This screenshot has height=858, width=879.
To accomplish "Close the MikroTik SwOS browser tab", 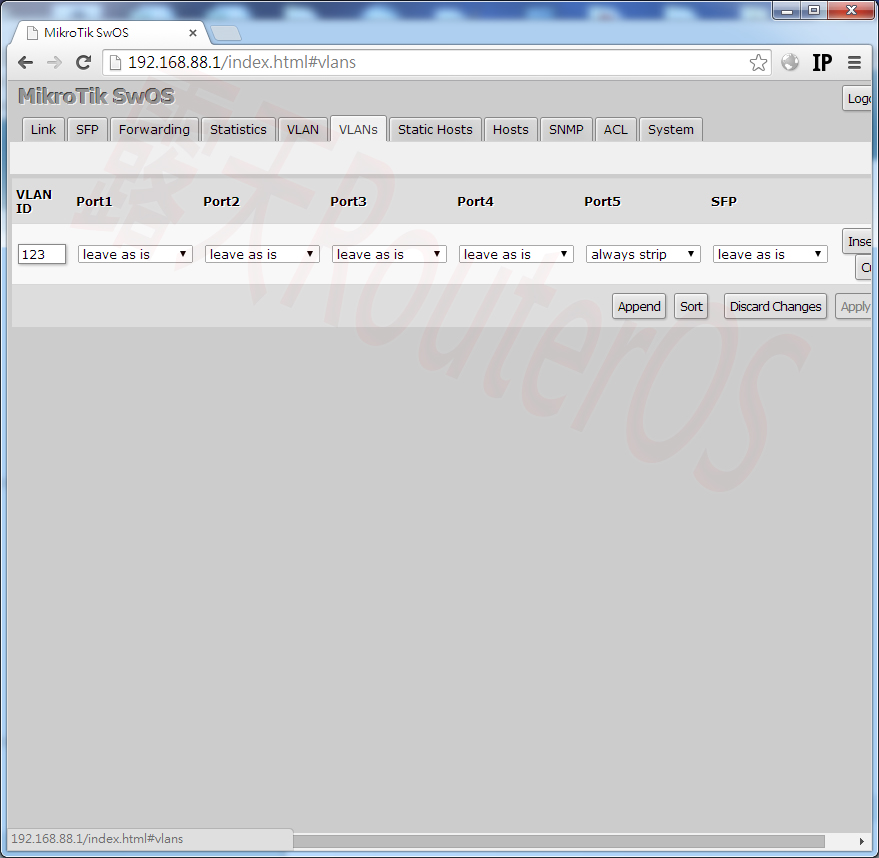I will tap(193, 33).
